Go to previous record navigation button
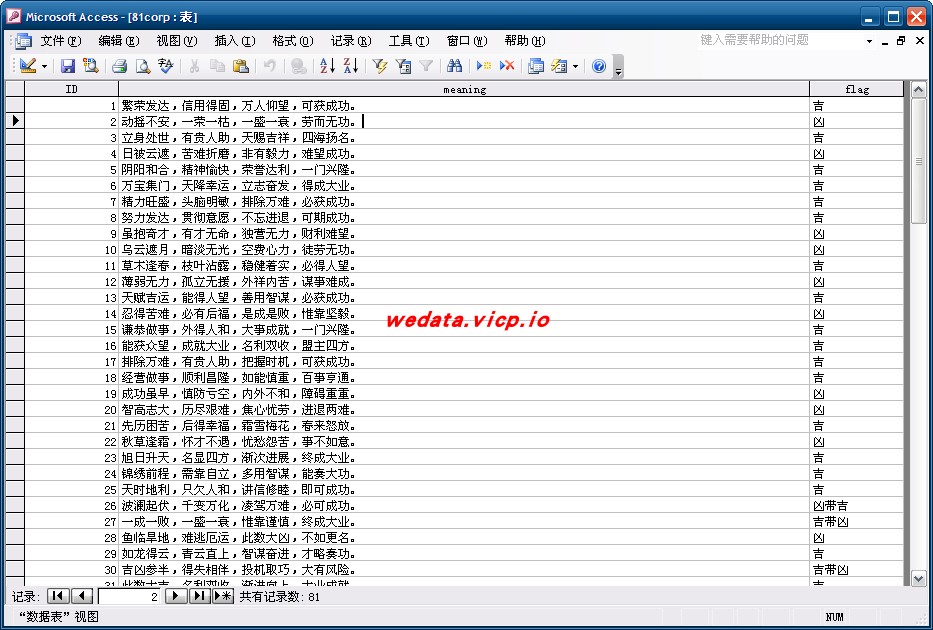933x630 pixels. (82, 596)
